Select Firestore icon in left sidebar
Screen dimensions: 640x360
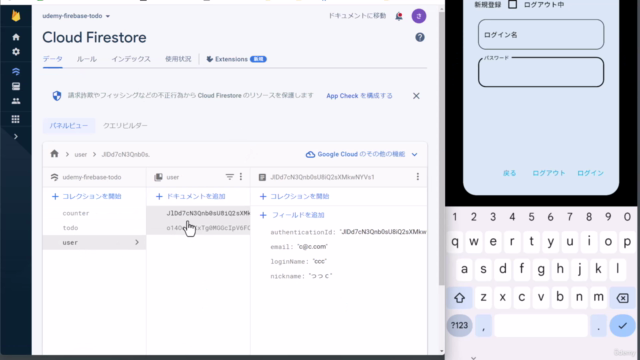tap(16, 71)
